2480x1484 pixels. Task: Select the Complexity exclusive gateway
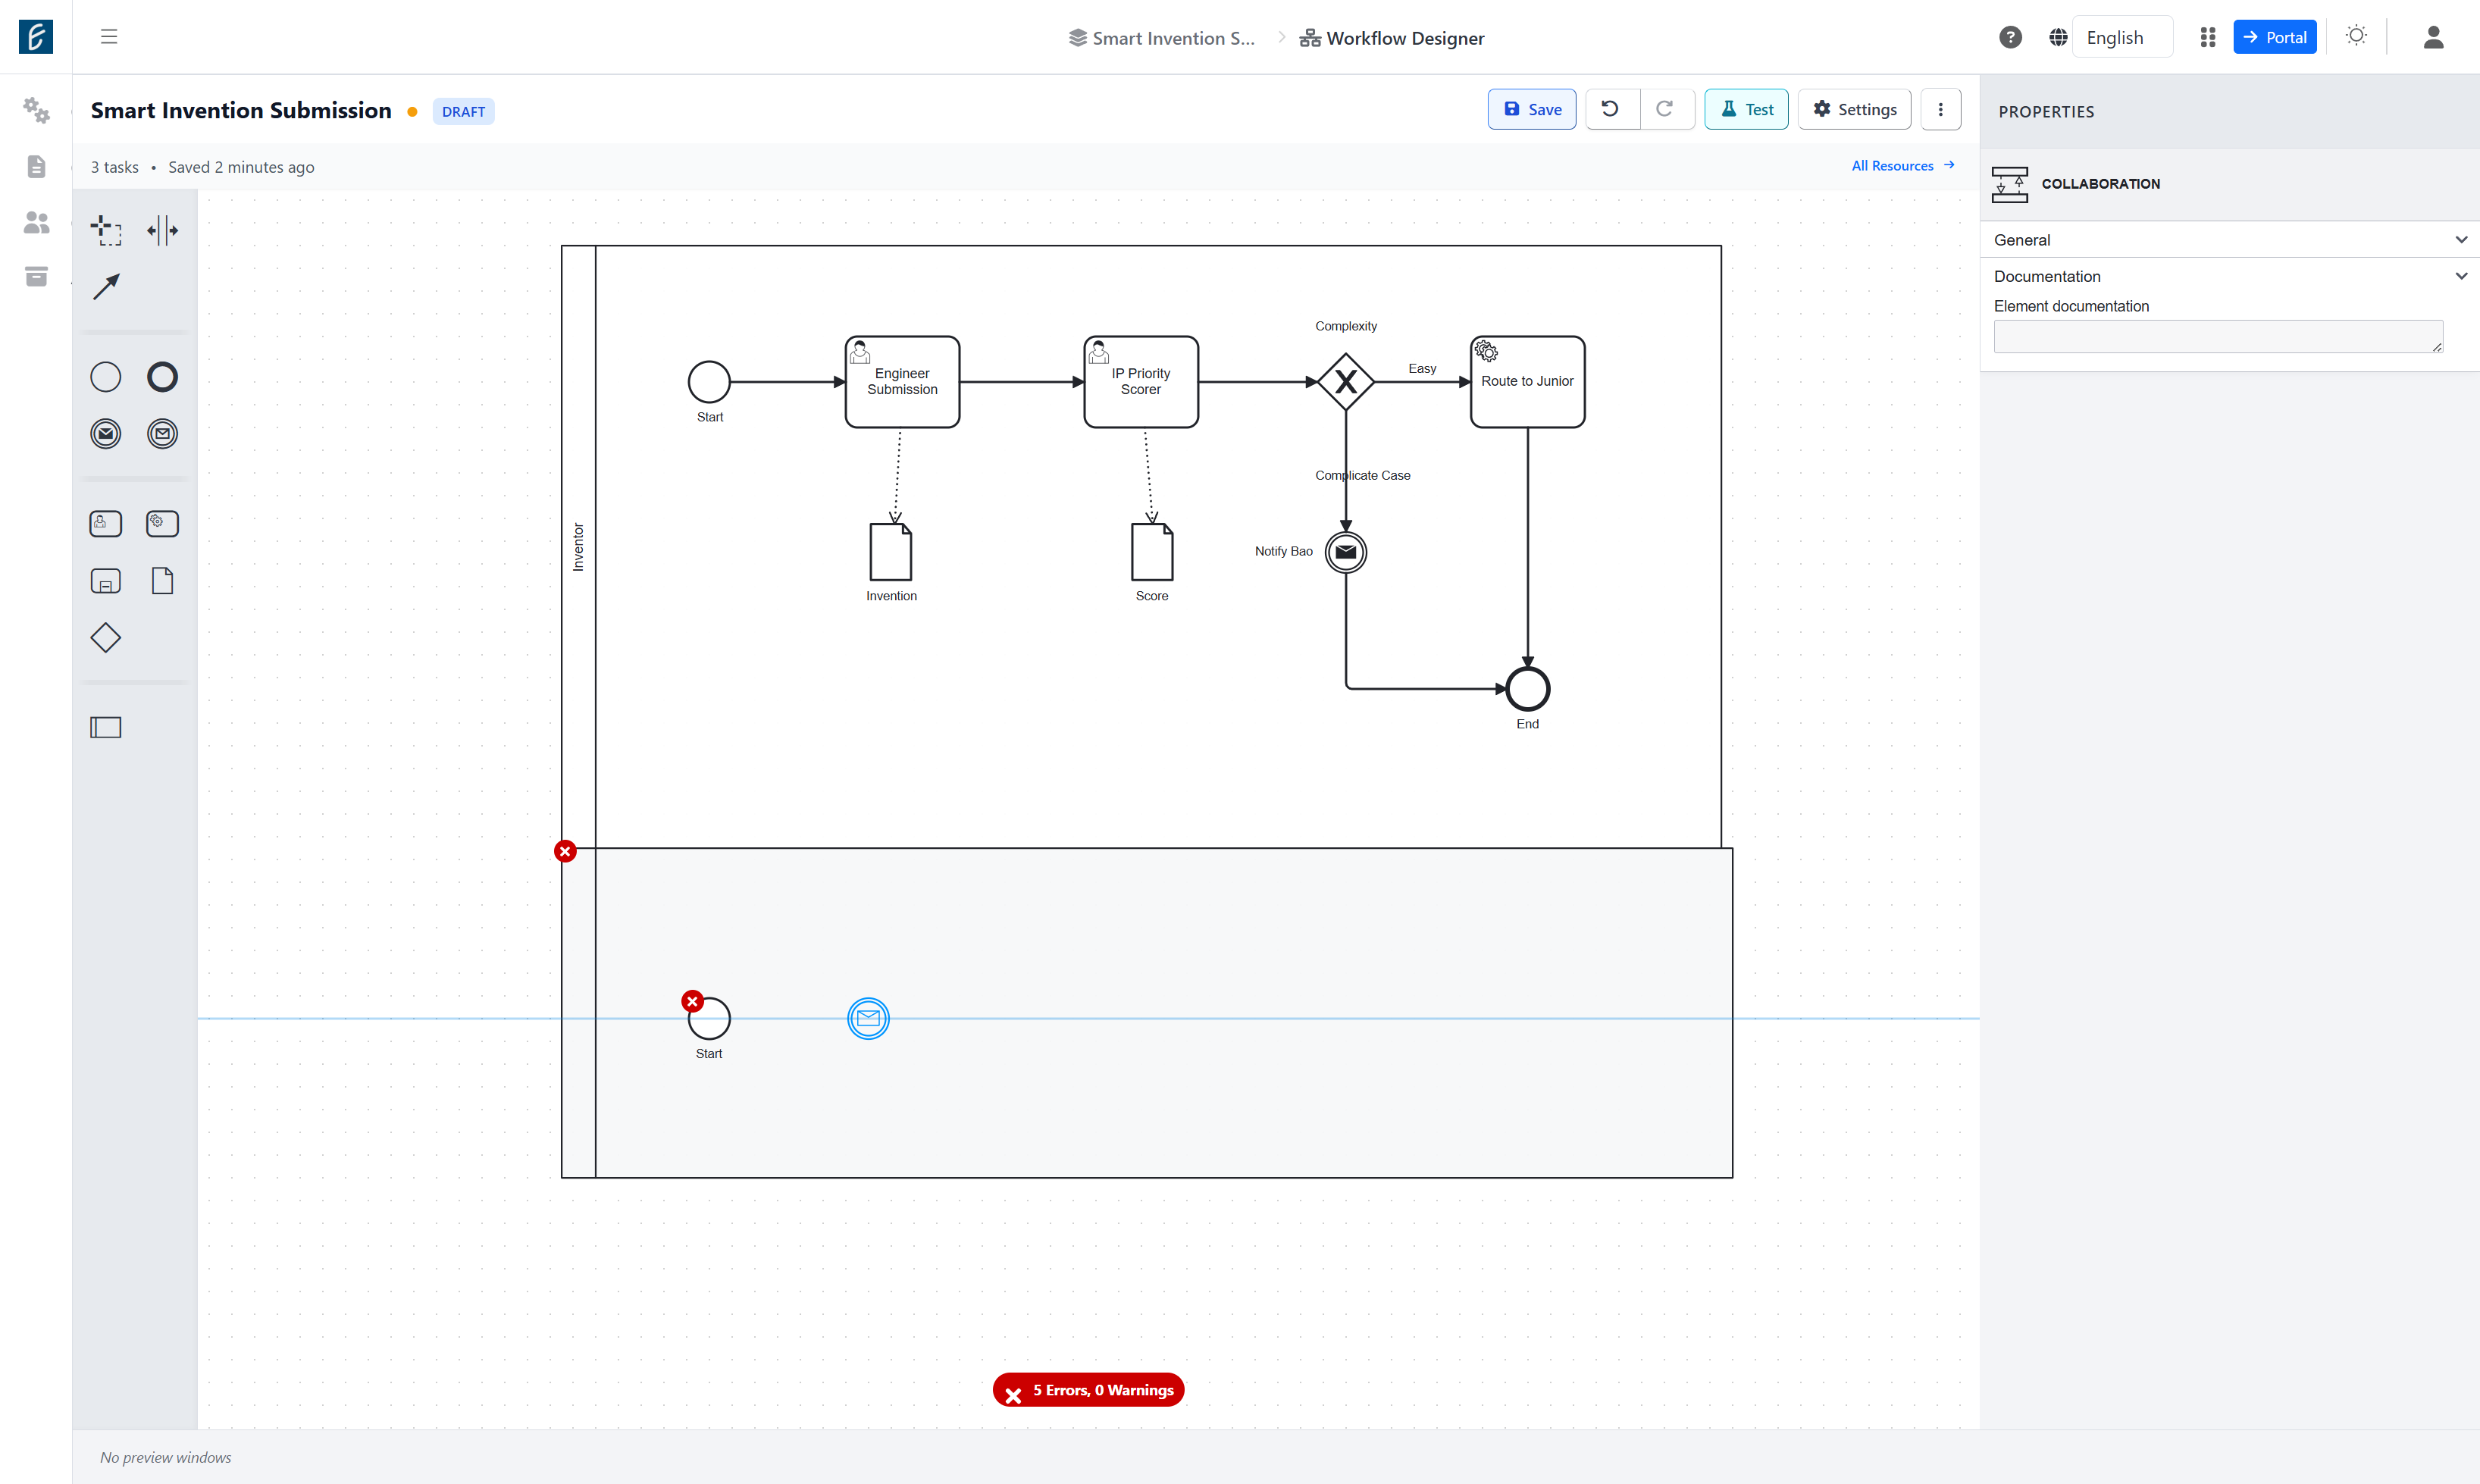pos(1346,382)
